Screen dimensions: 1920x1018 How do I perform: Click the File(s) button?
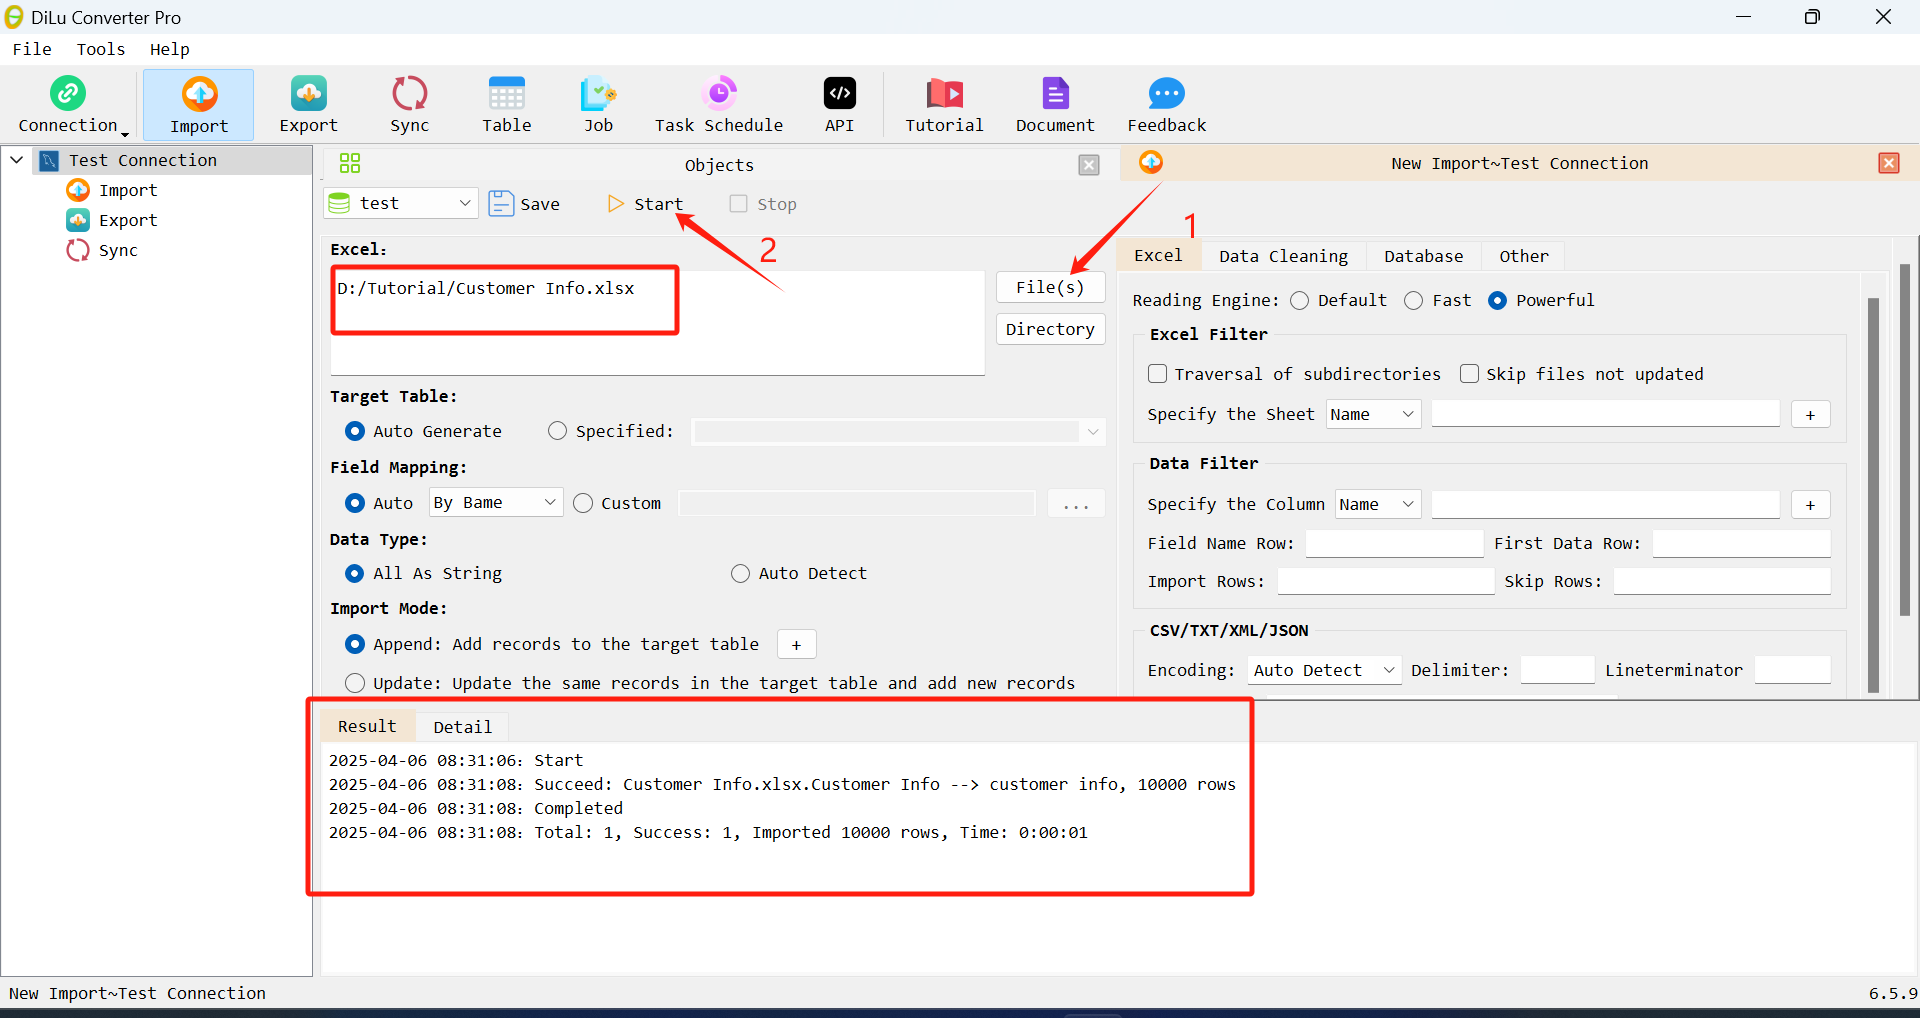pos(1050,287)
